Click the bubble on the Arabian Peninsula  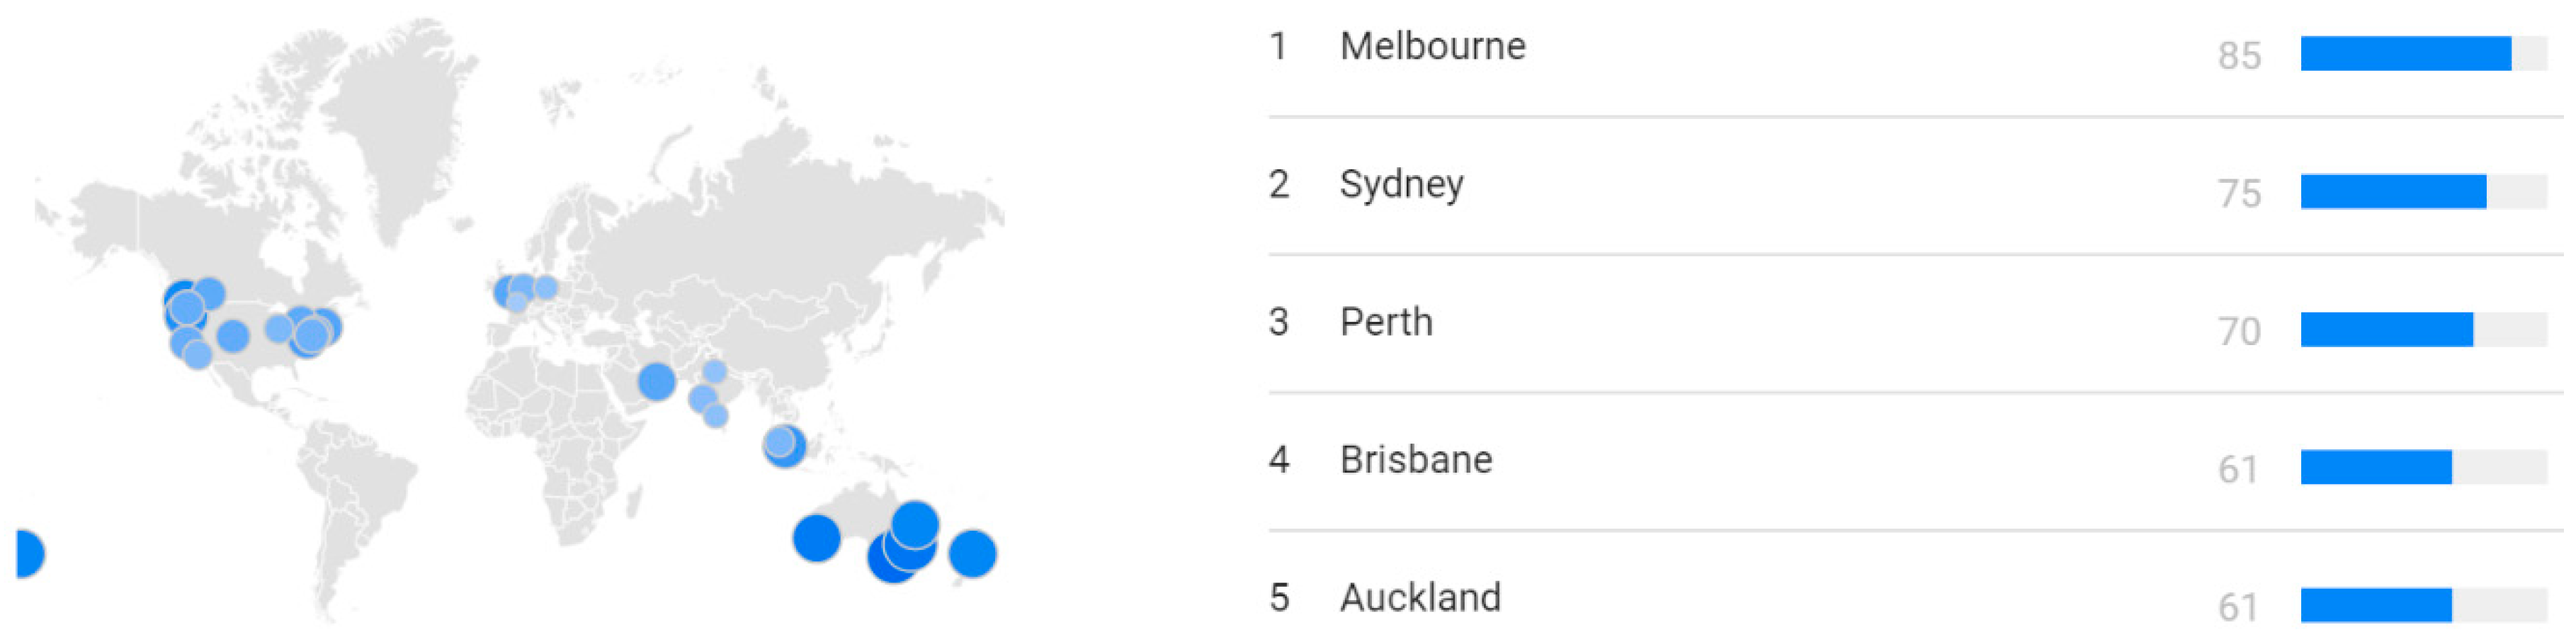657,381
